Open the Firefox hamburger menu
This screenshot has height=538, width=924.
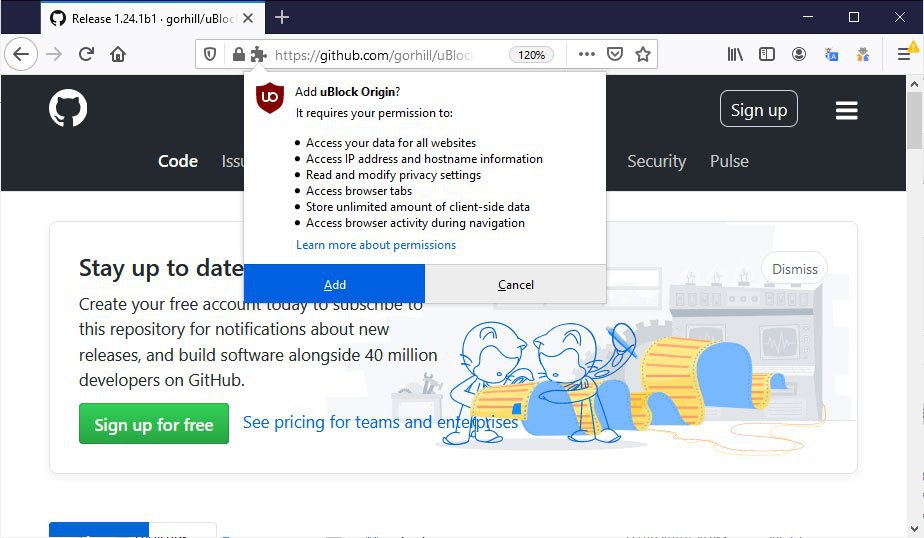tap(904, 54)
